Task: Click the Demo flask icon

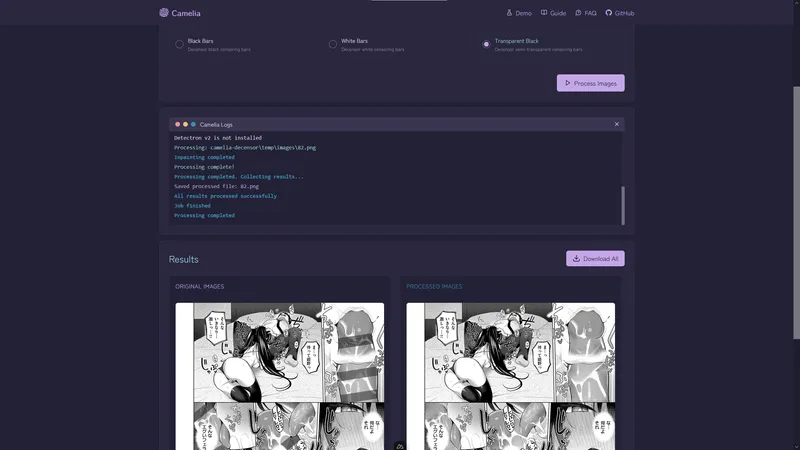Action: pyautogui.click(x=509, y=13)
